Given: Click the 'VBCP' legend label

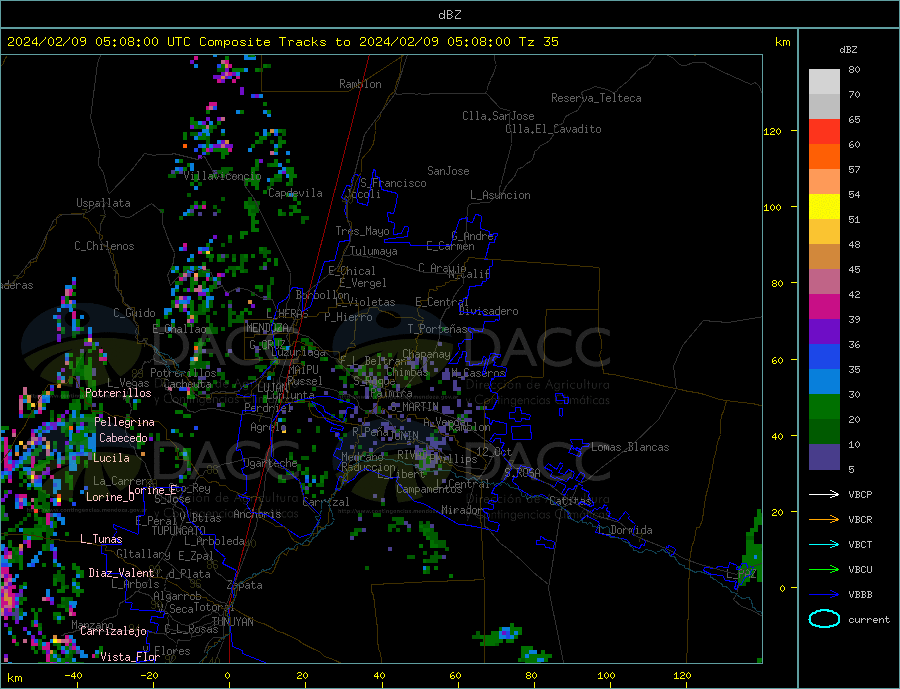Looking at the screenshot, I should 860,494.
